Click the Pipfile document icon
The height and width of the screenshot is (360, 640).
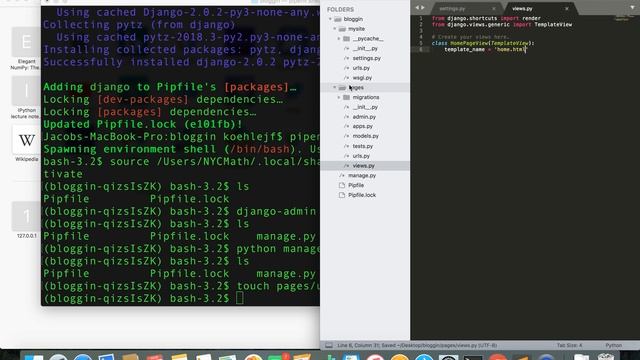[342, 185]
